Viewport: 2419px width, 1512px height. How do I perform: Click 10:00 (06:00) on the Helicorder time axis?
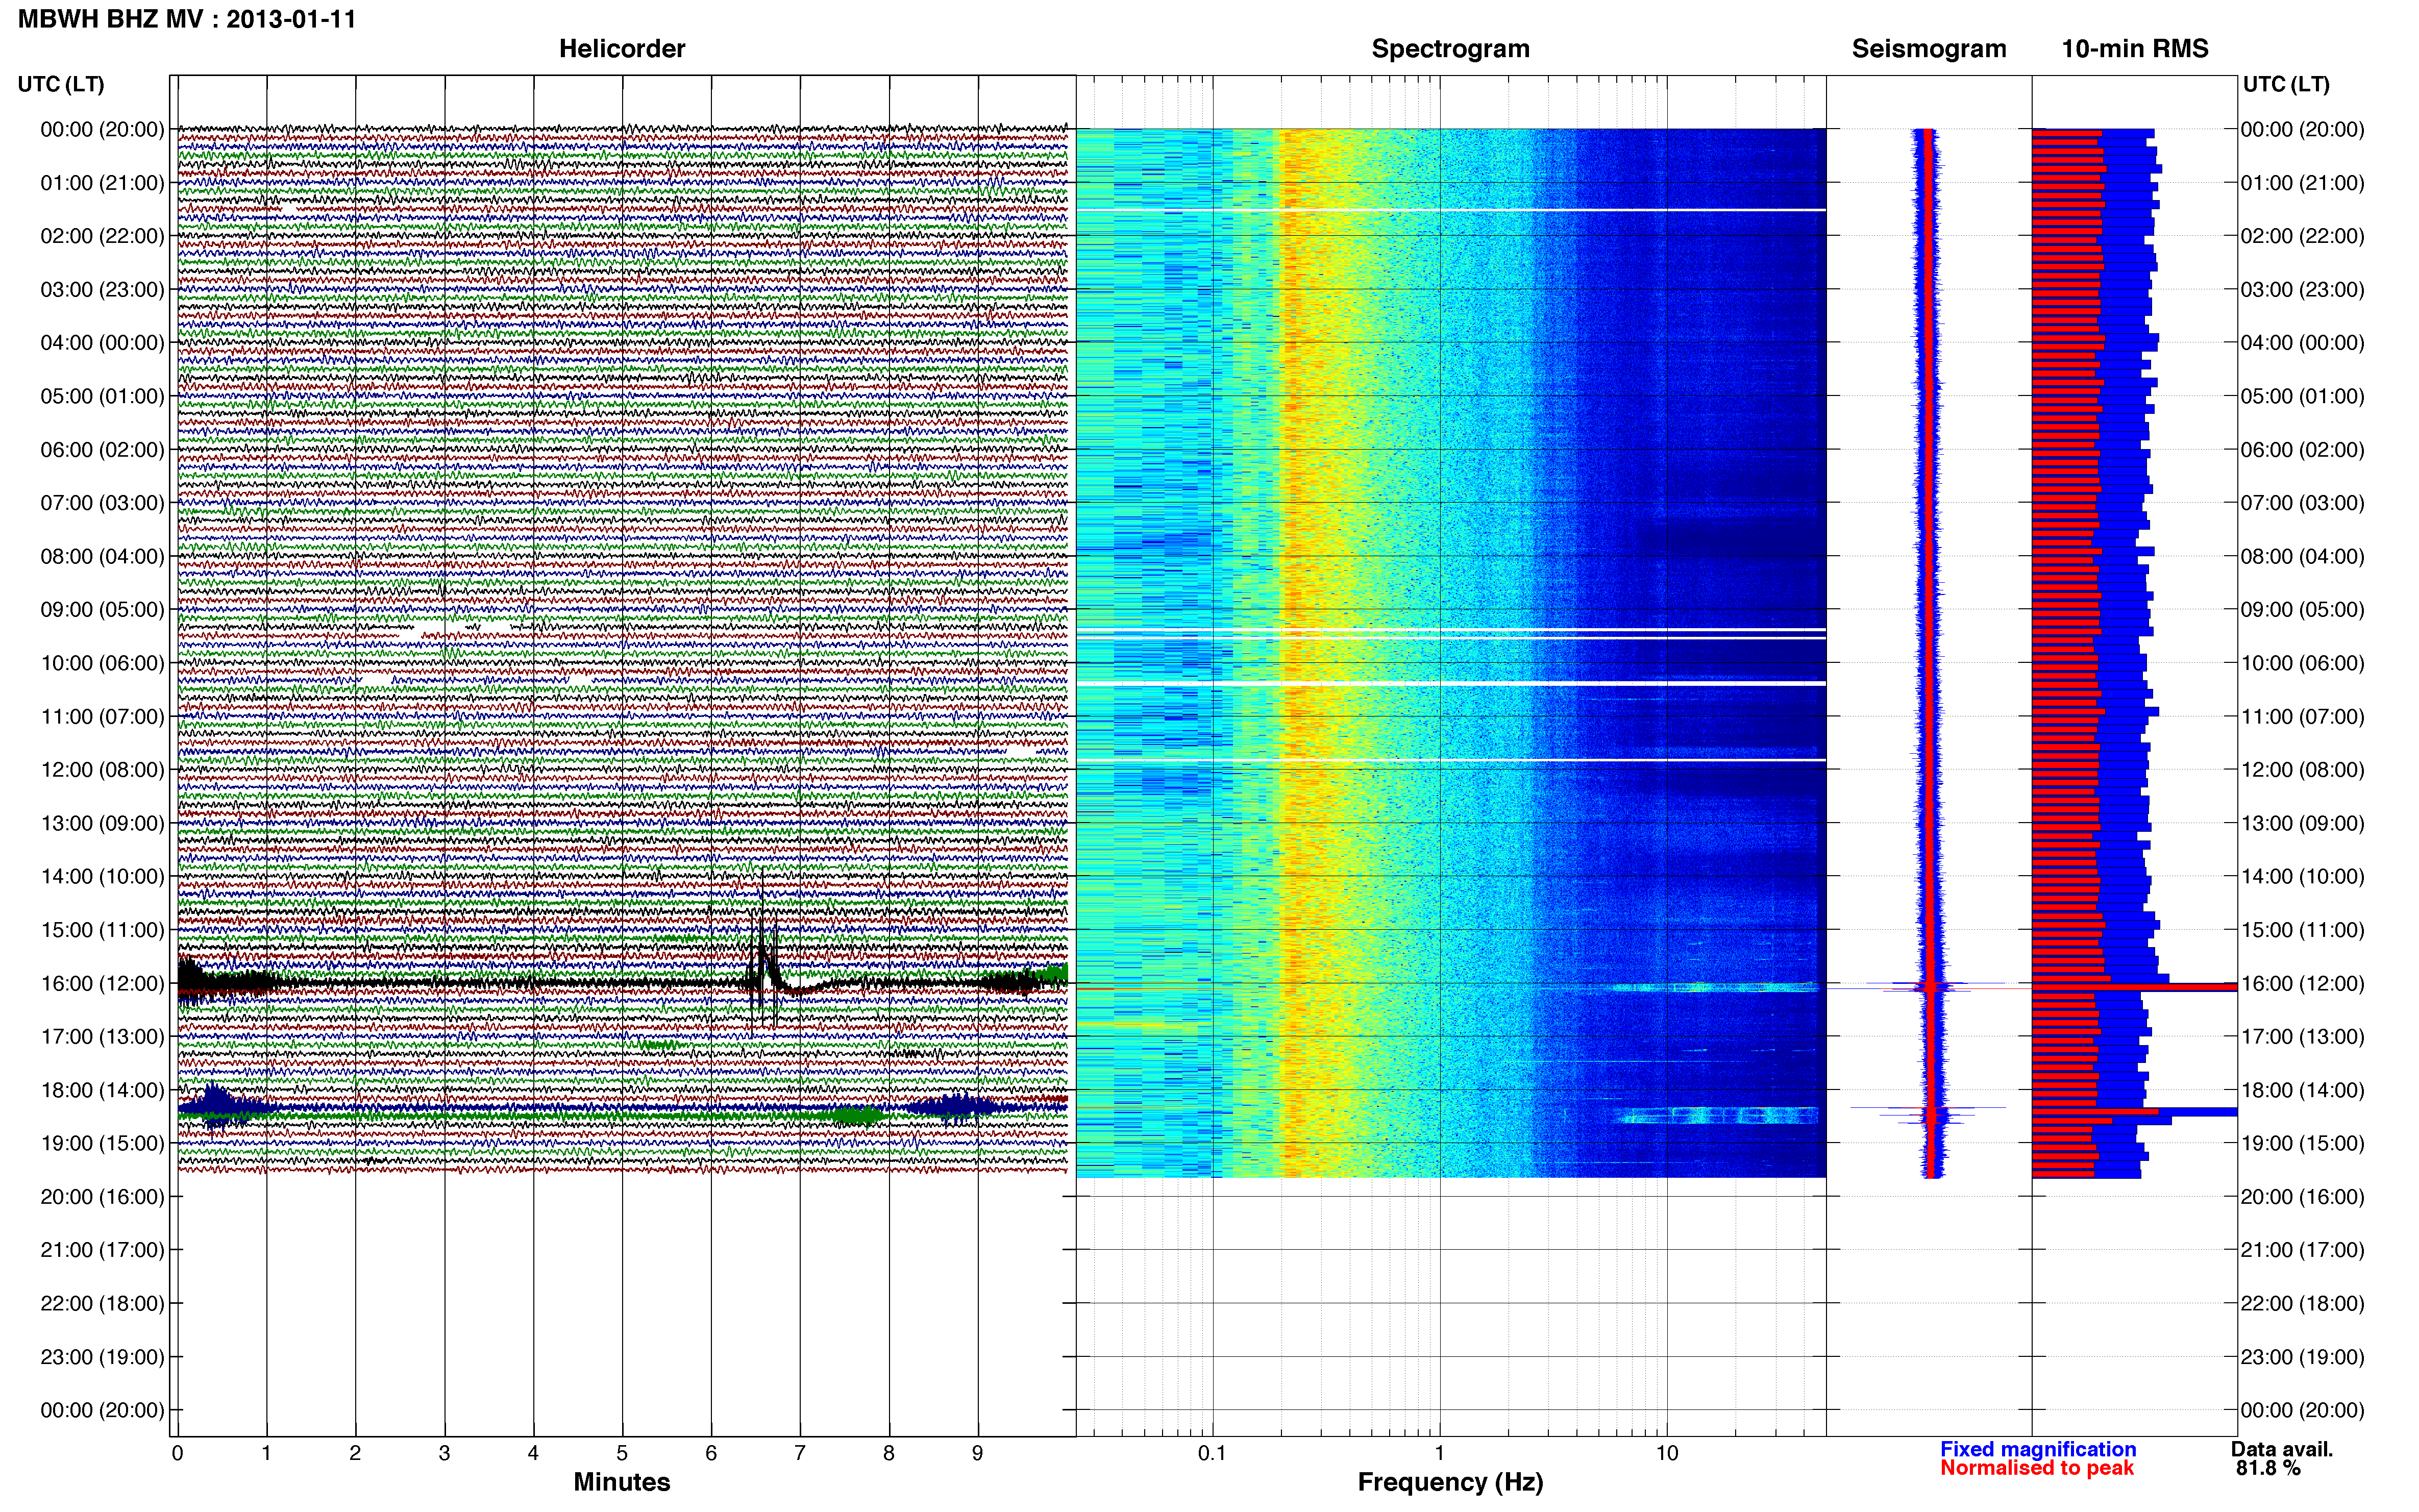[x=102, y=663]
